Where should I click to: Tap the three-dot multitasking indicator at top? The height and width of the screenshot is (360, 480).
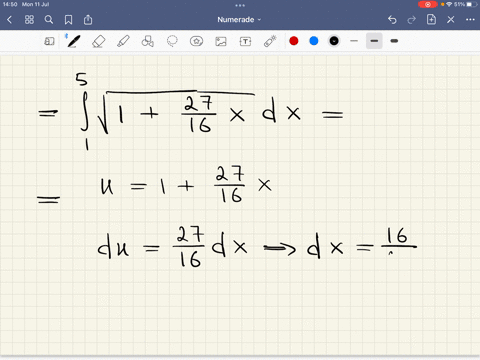[240, 5]
